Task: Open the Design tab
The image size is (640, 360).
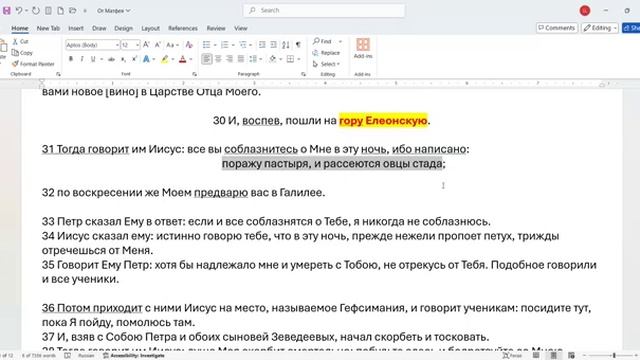Action: pyautogui.click(x=123, y=28)
